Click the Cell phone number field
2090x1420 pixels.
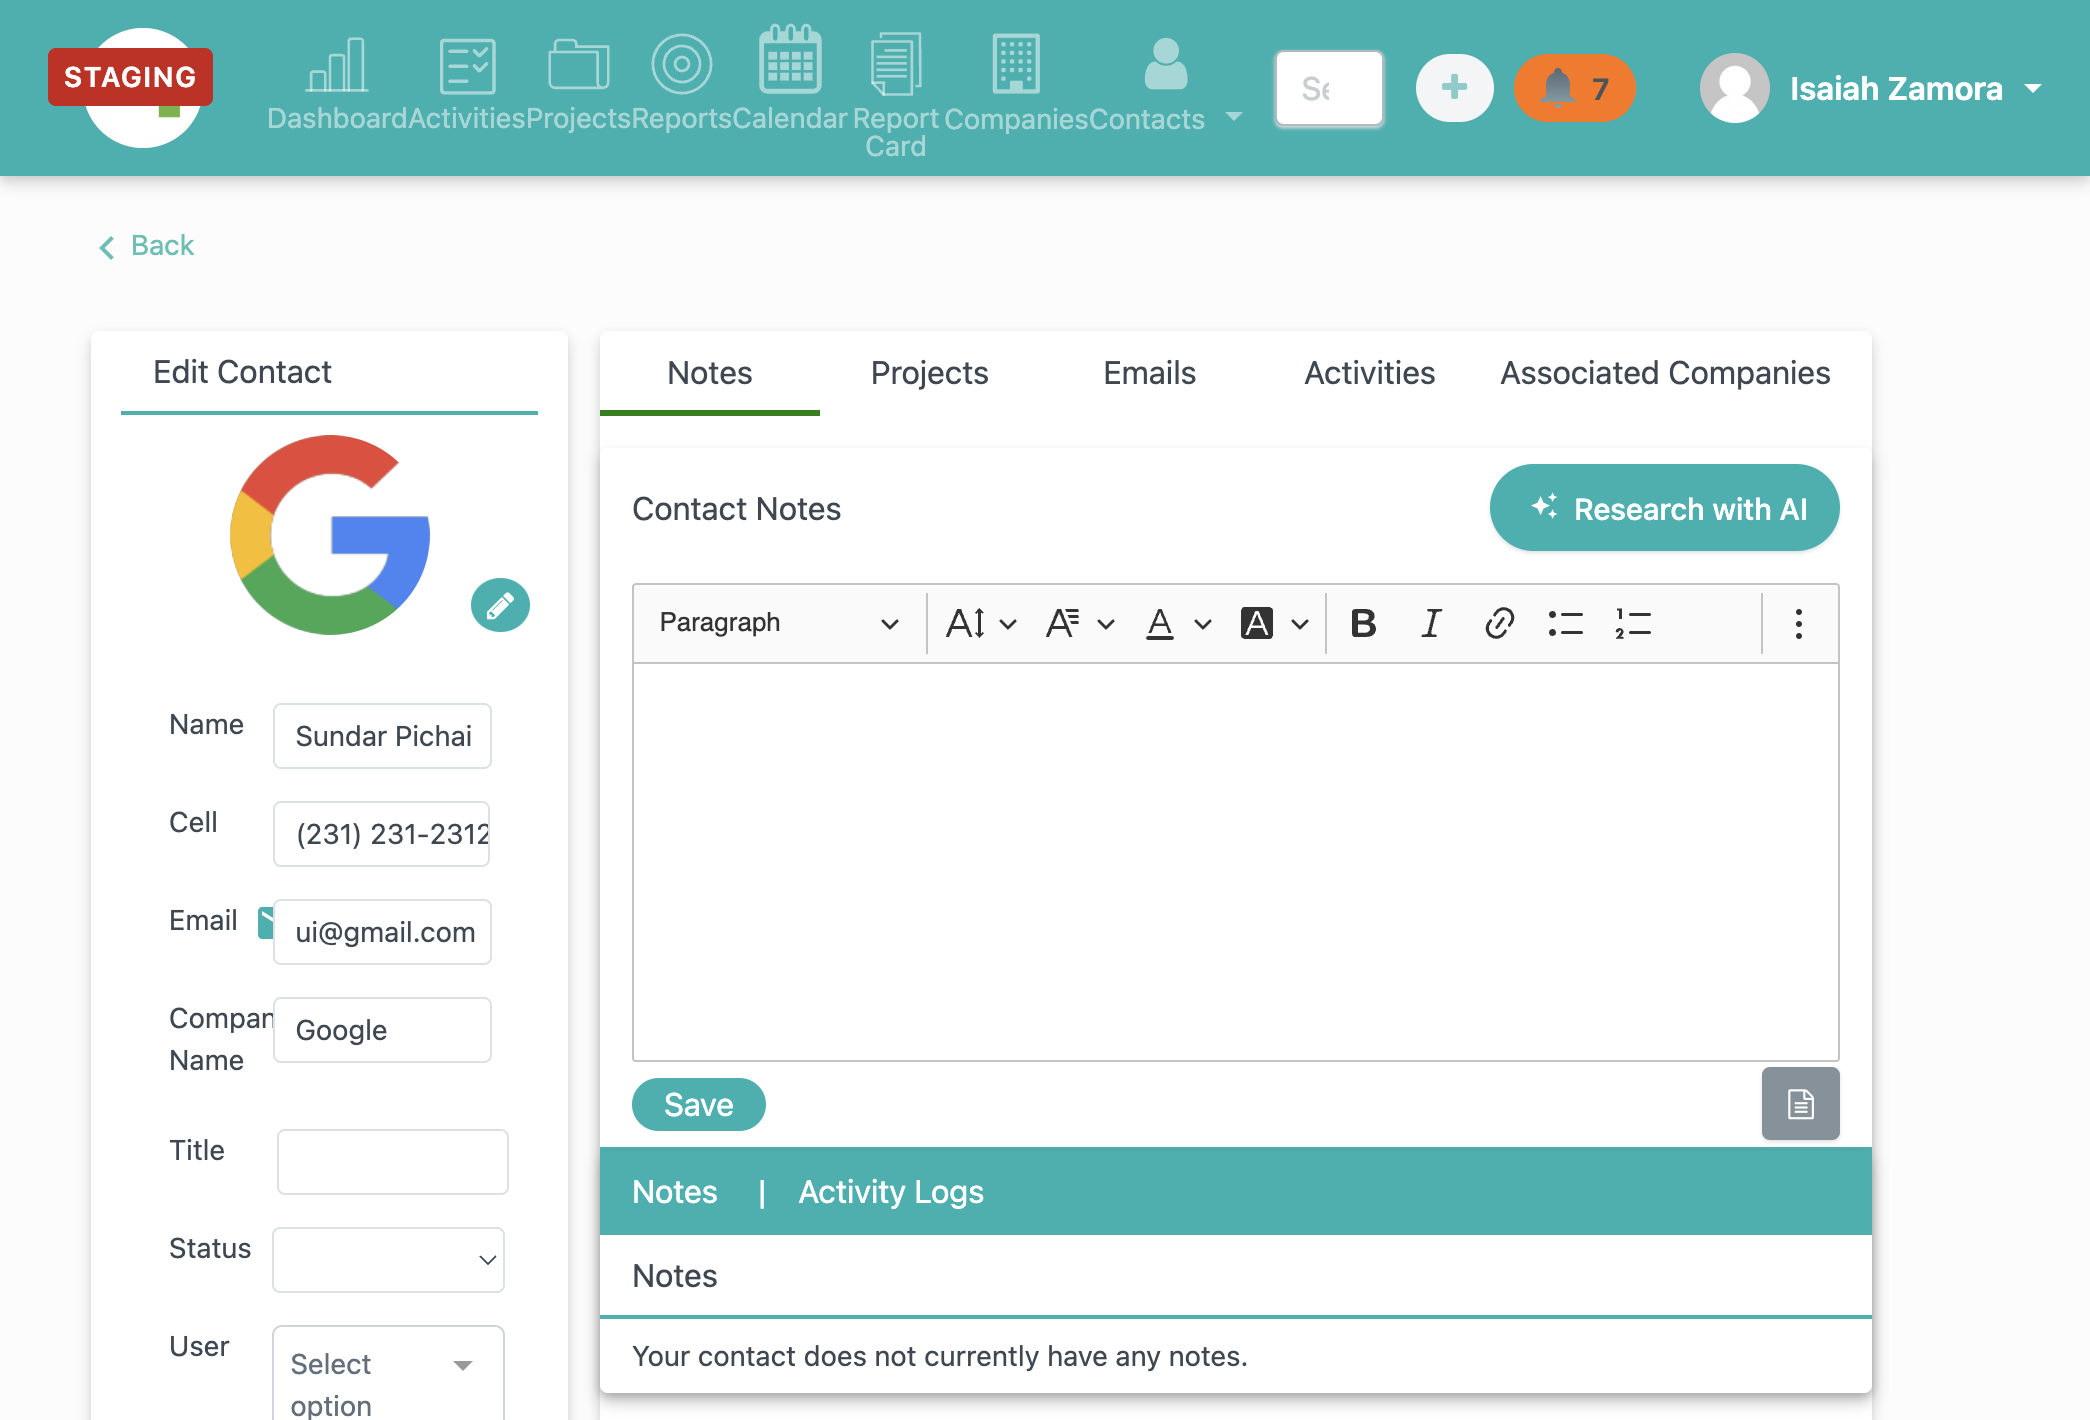(382, 834)
